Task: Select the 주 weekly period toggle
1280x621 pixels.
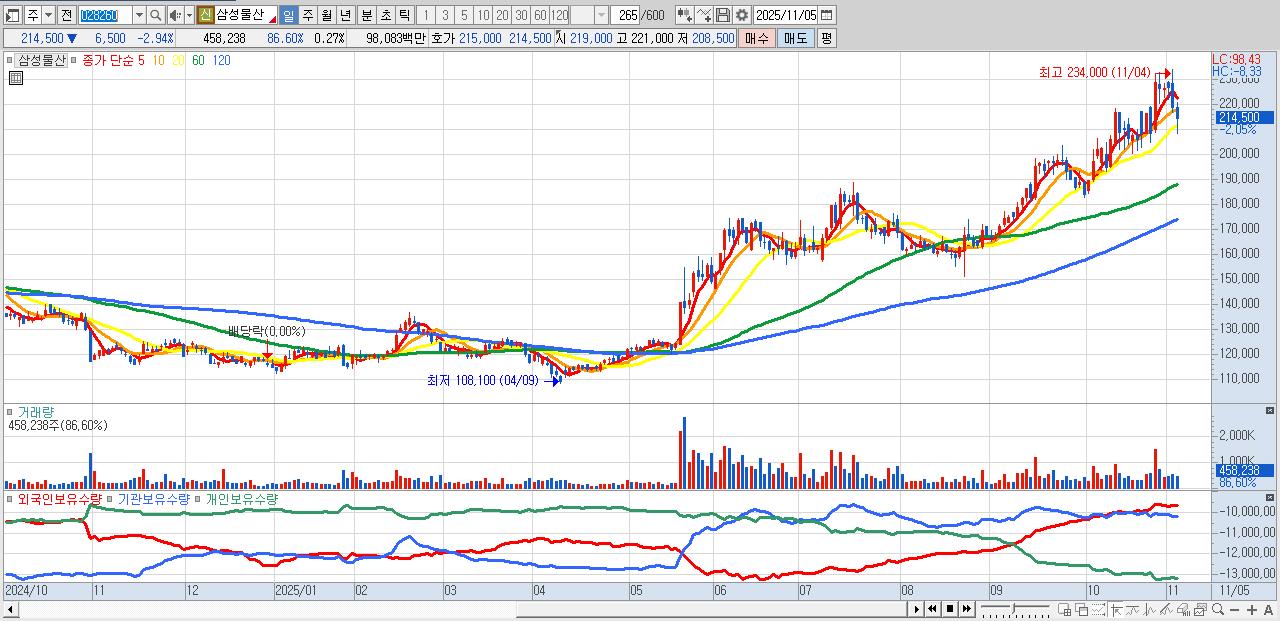Action: [x=308, y=15]
